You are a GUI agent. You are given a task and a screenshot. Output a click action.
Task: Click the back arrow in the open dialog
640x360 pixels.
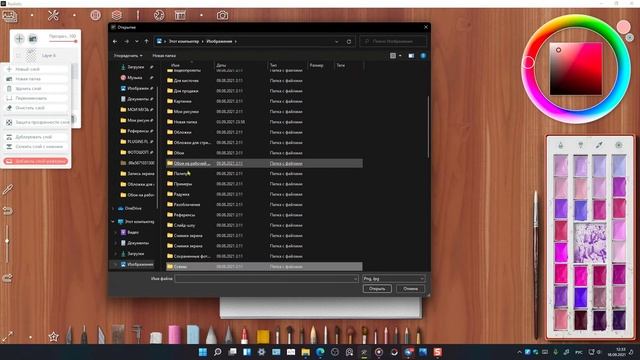115,41
